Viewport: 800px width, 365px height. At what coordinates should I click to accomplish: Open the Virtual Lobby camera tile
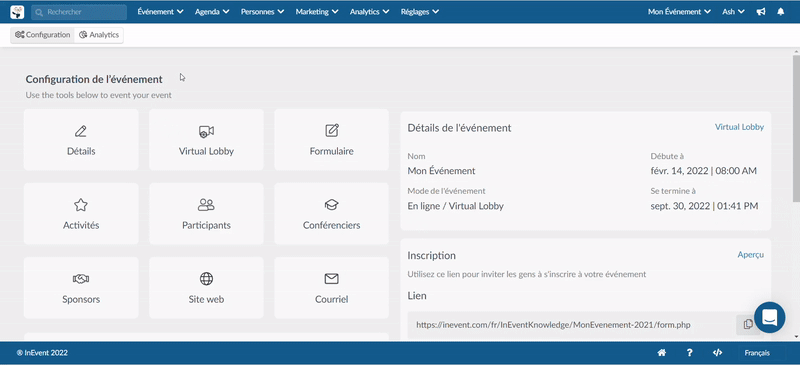click(x=206, y=139)
